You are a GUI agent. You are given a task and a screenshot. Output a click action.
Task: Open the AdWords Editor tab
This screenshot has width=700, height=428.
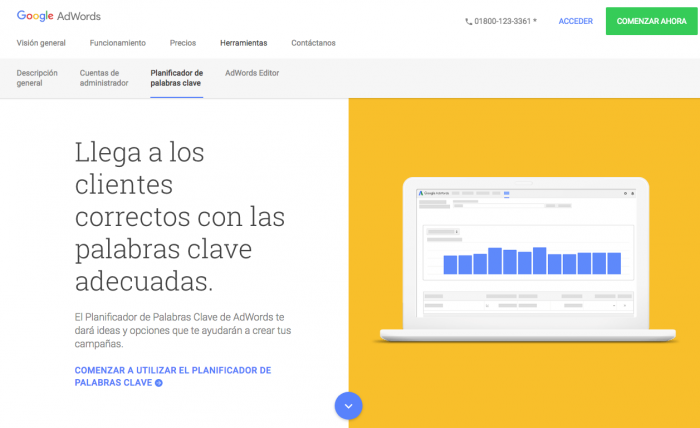click(x=252, y=73)
